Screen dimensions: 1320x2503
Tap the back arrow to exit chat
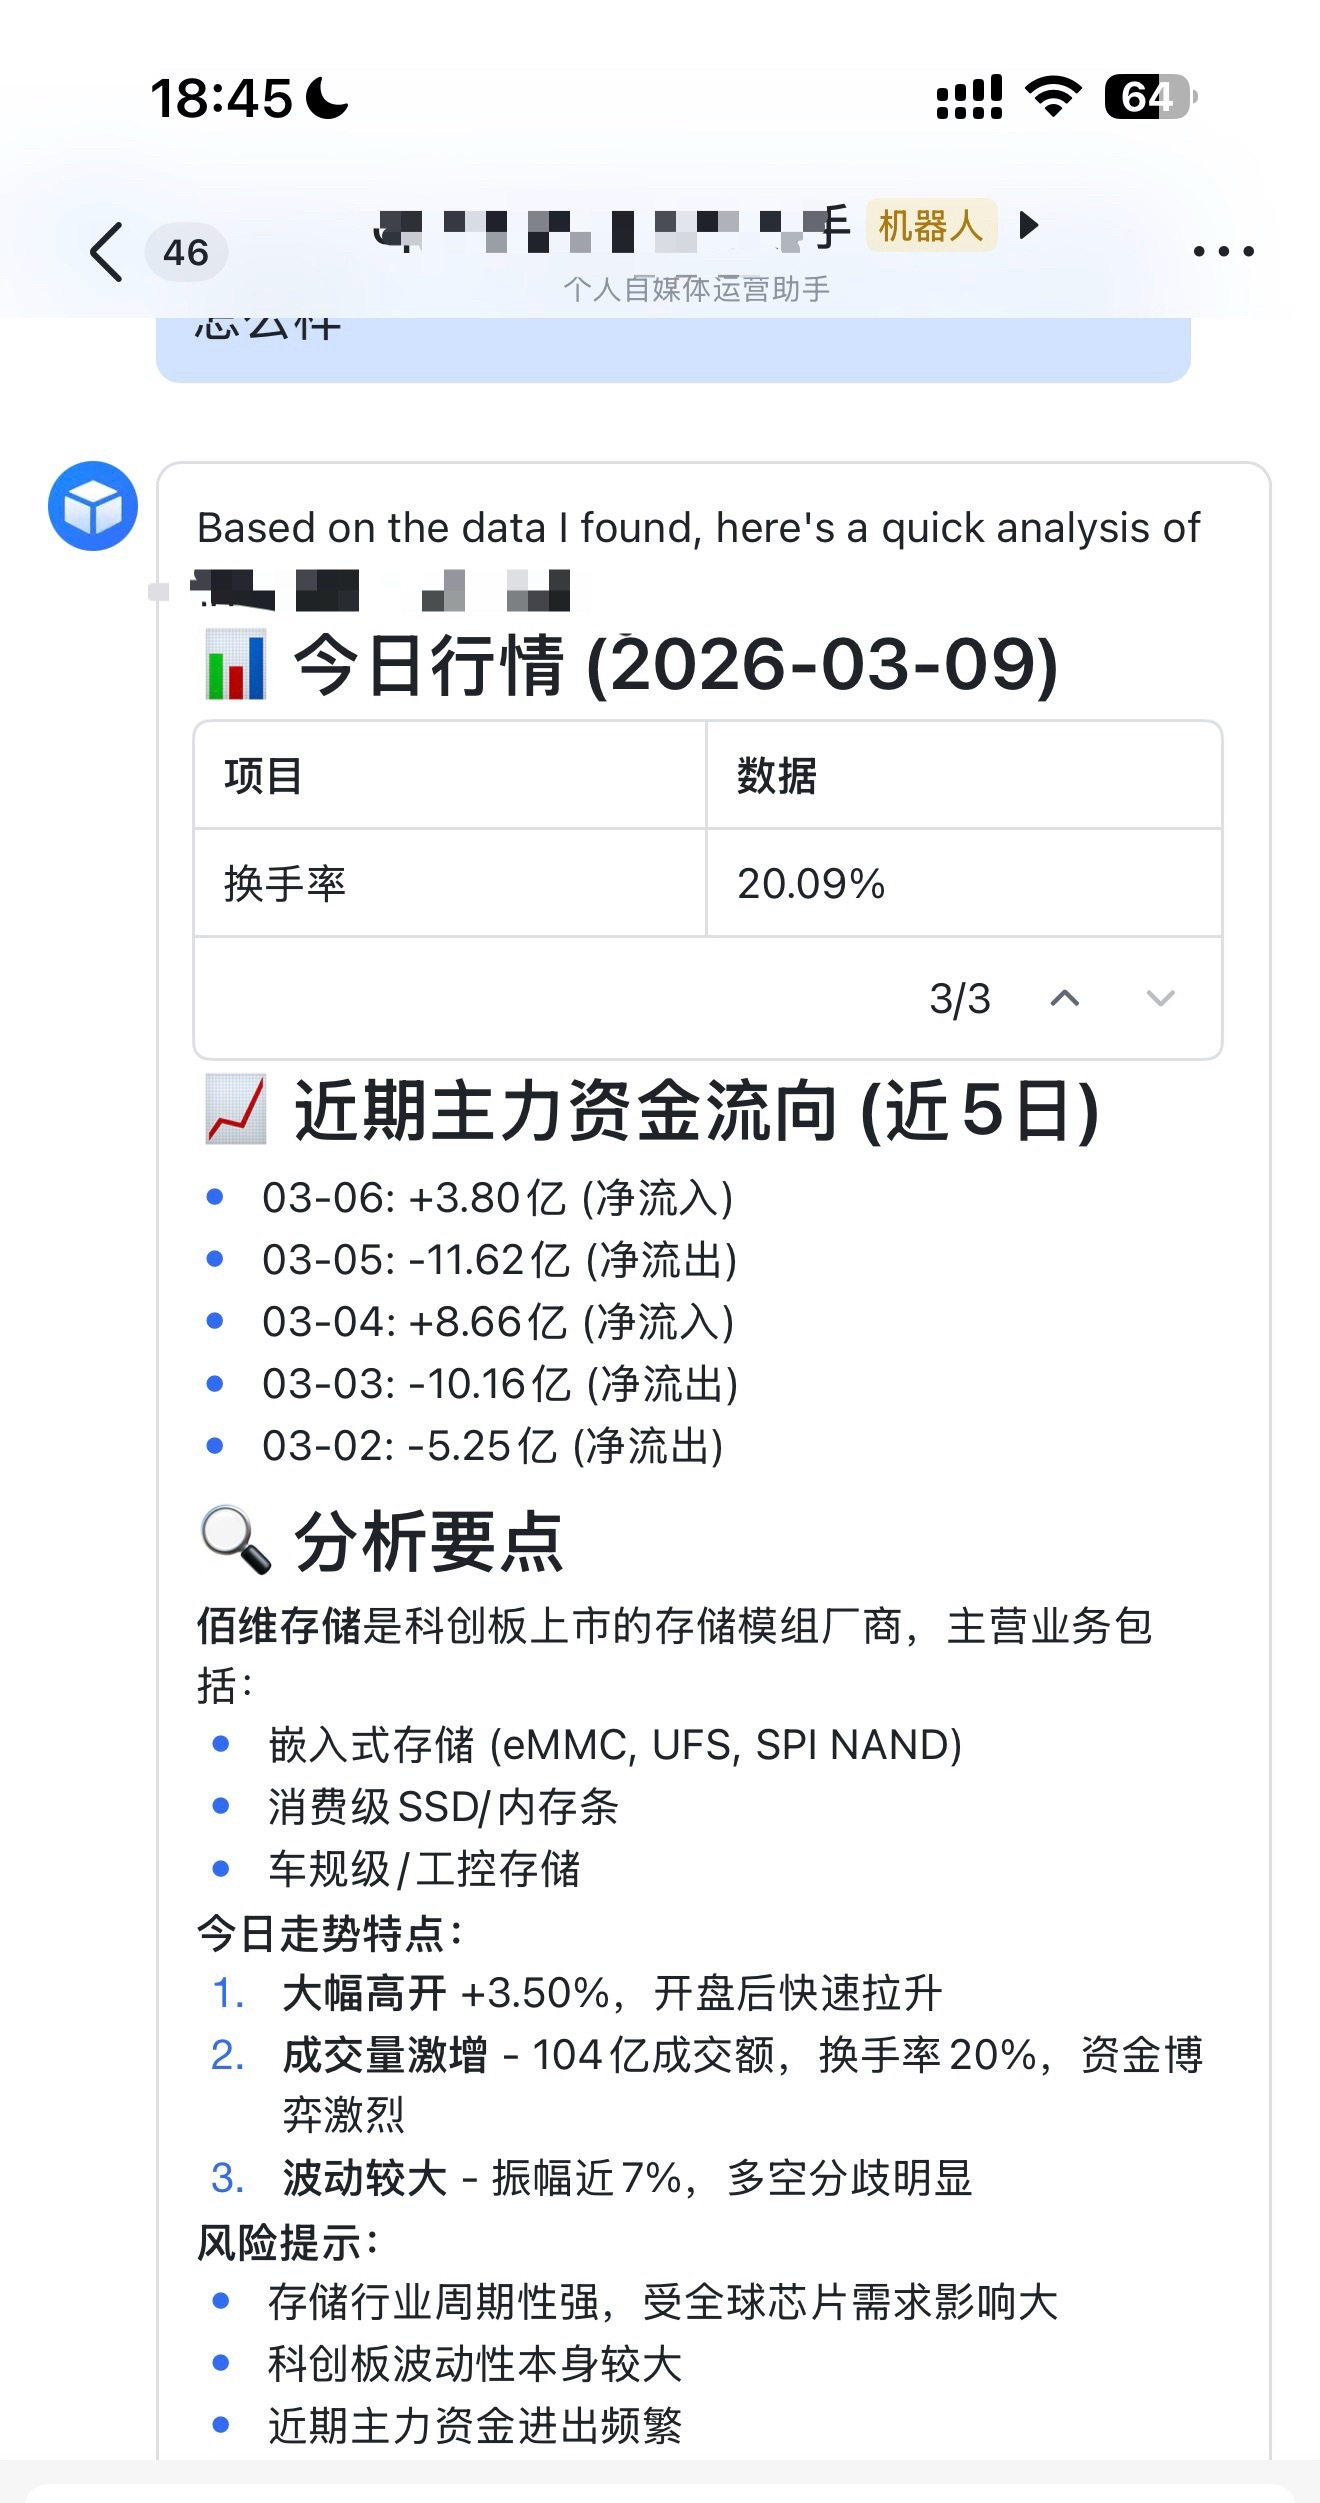click(x=103, y=252)
